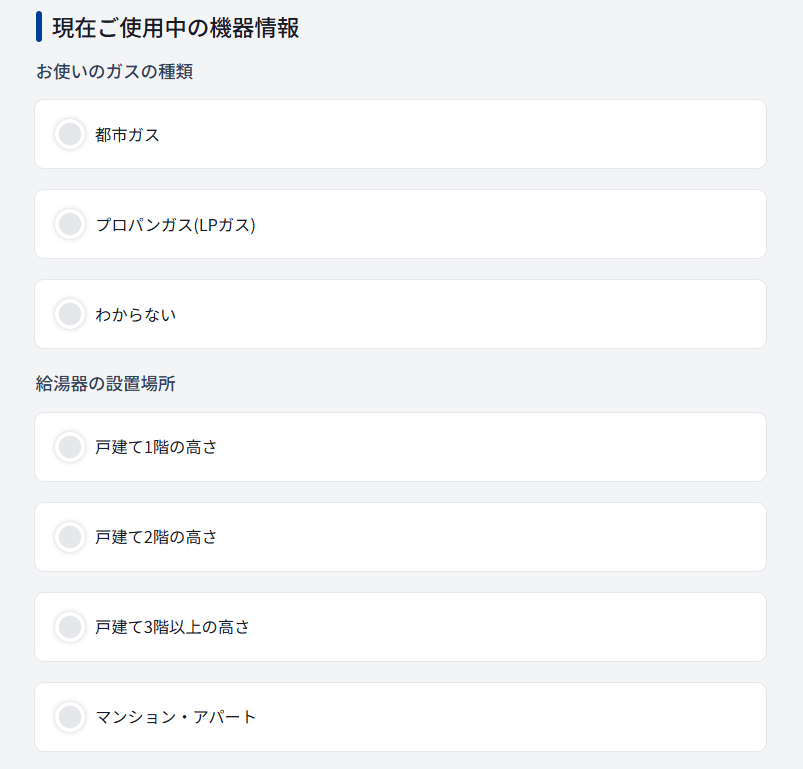Select 戸建て3階以上の高さ radio button
Screen dimensions: 803x769
(x=70, y=627)
